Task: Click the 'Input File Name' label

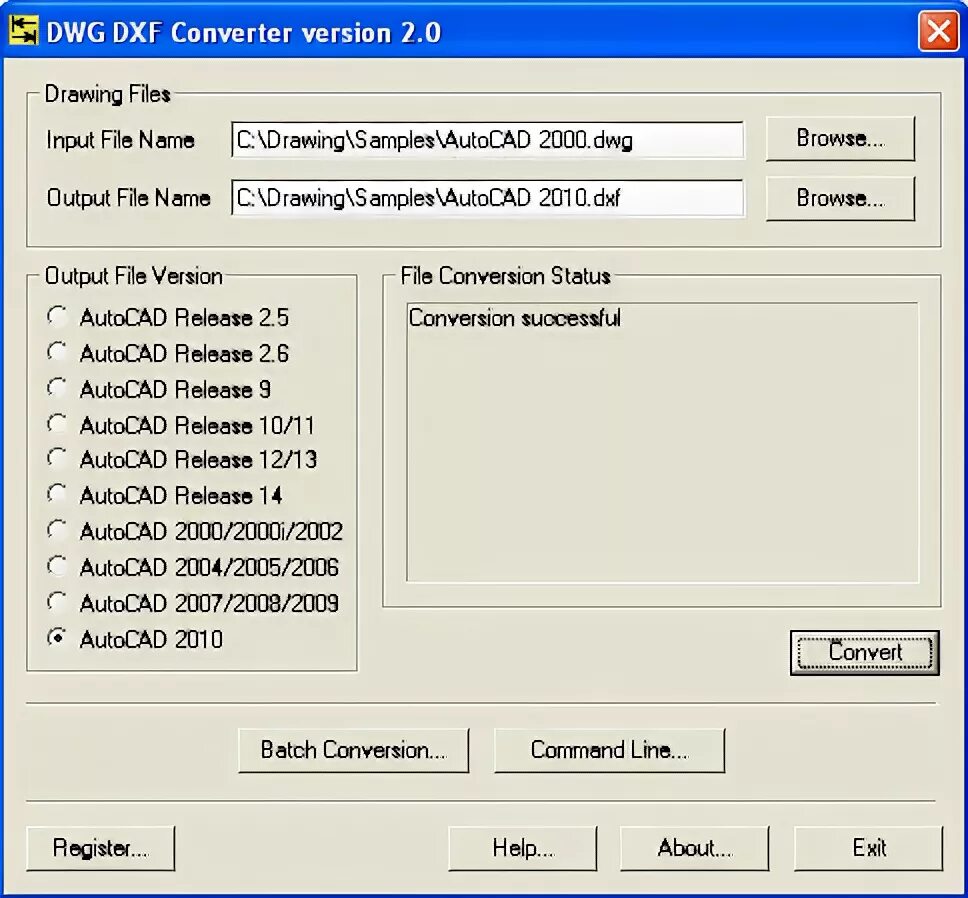Action: pos(120,140)
